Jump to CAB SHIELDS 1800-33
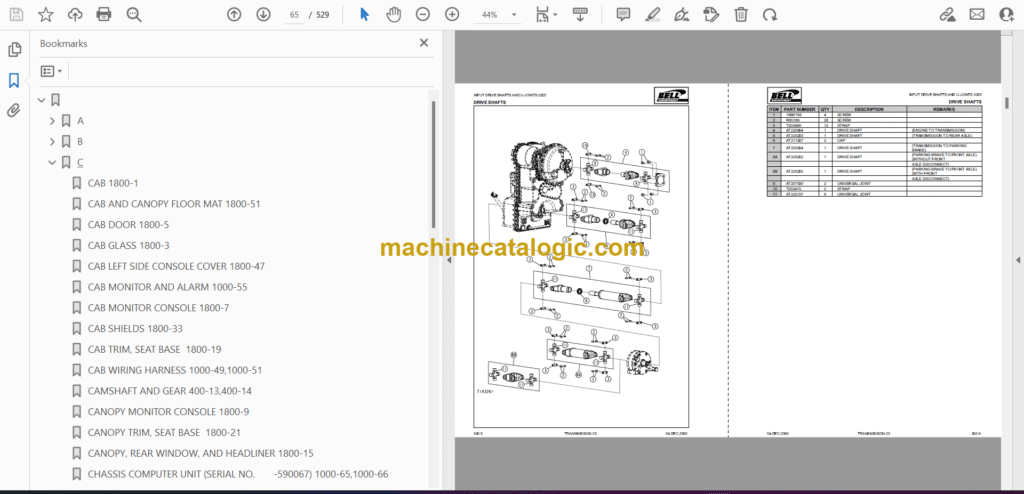 135,329
